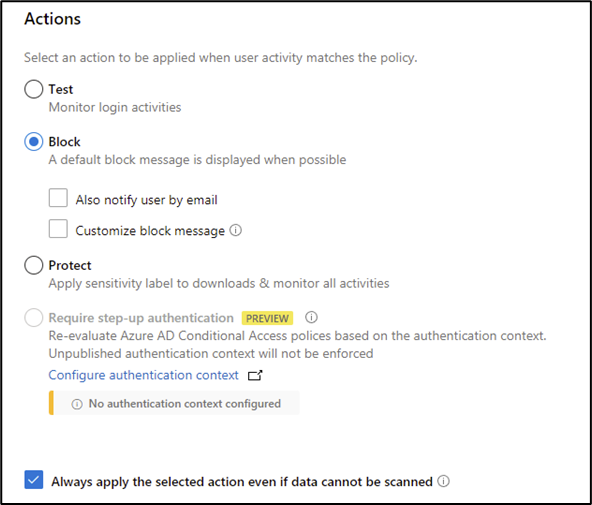Click 'A default block message is displayed' text
This screenshot has width=592, height=505.
[x=197, y=160]
